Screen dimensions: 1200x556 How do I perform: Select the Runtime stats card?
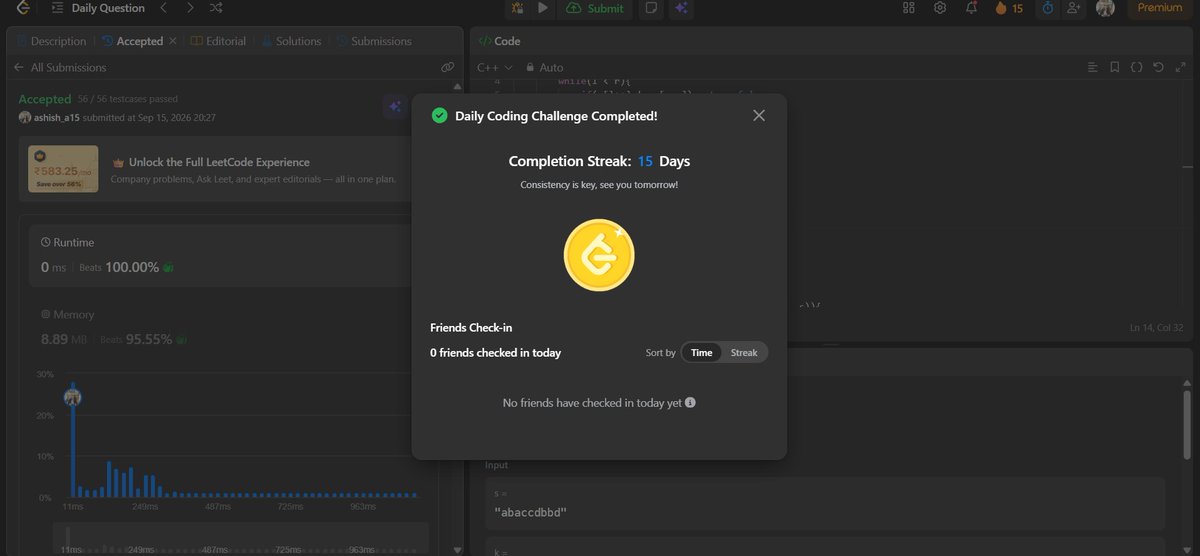220,257
